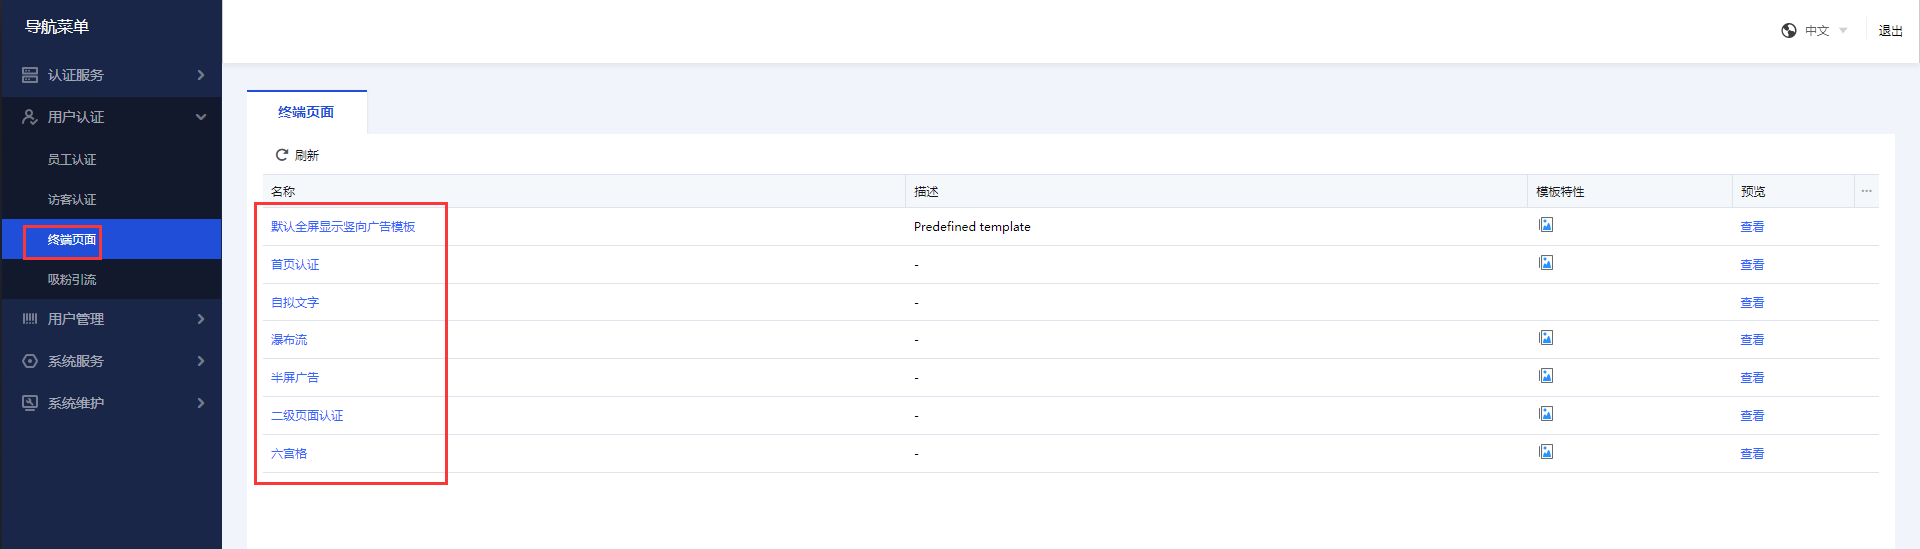Open the 默认全屏显示竖向广告模板 template link
1920x549 pixels.
[343, 227]
